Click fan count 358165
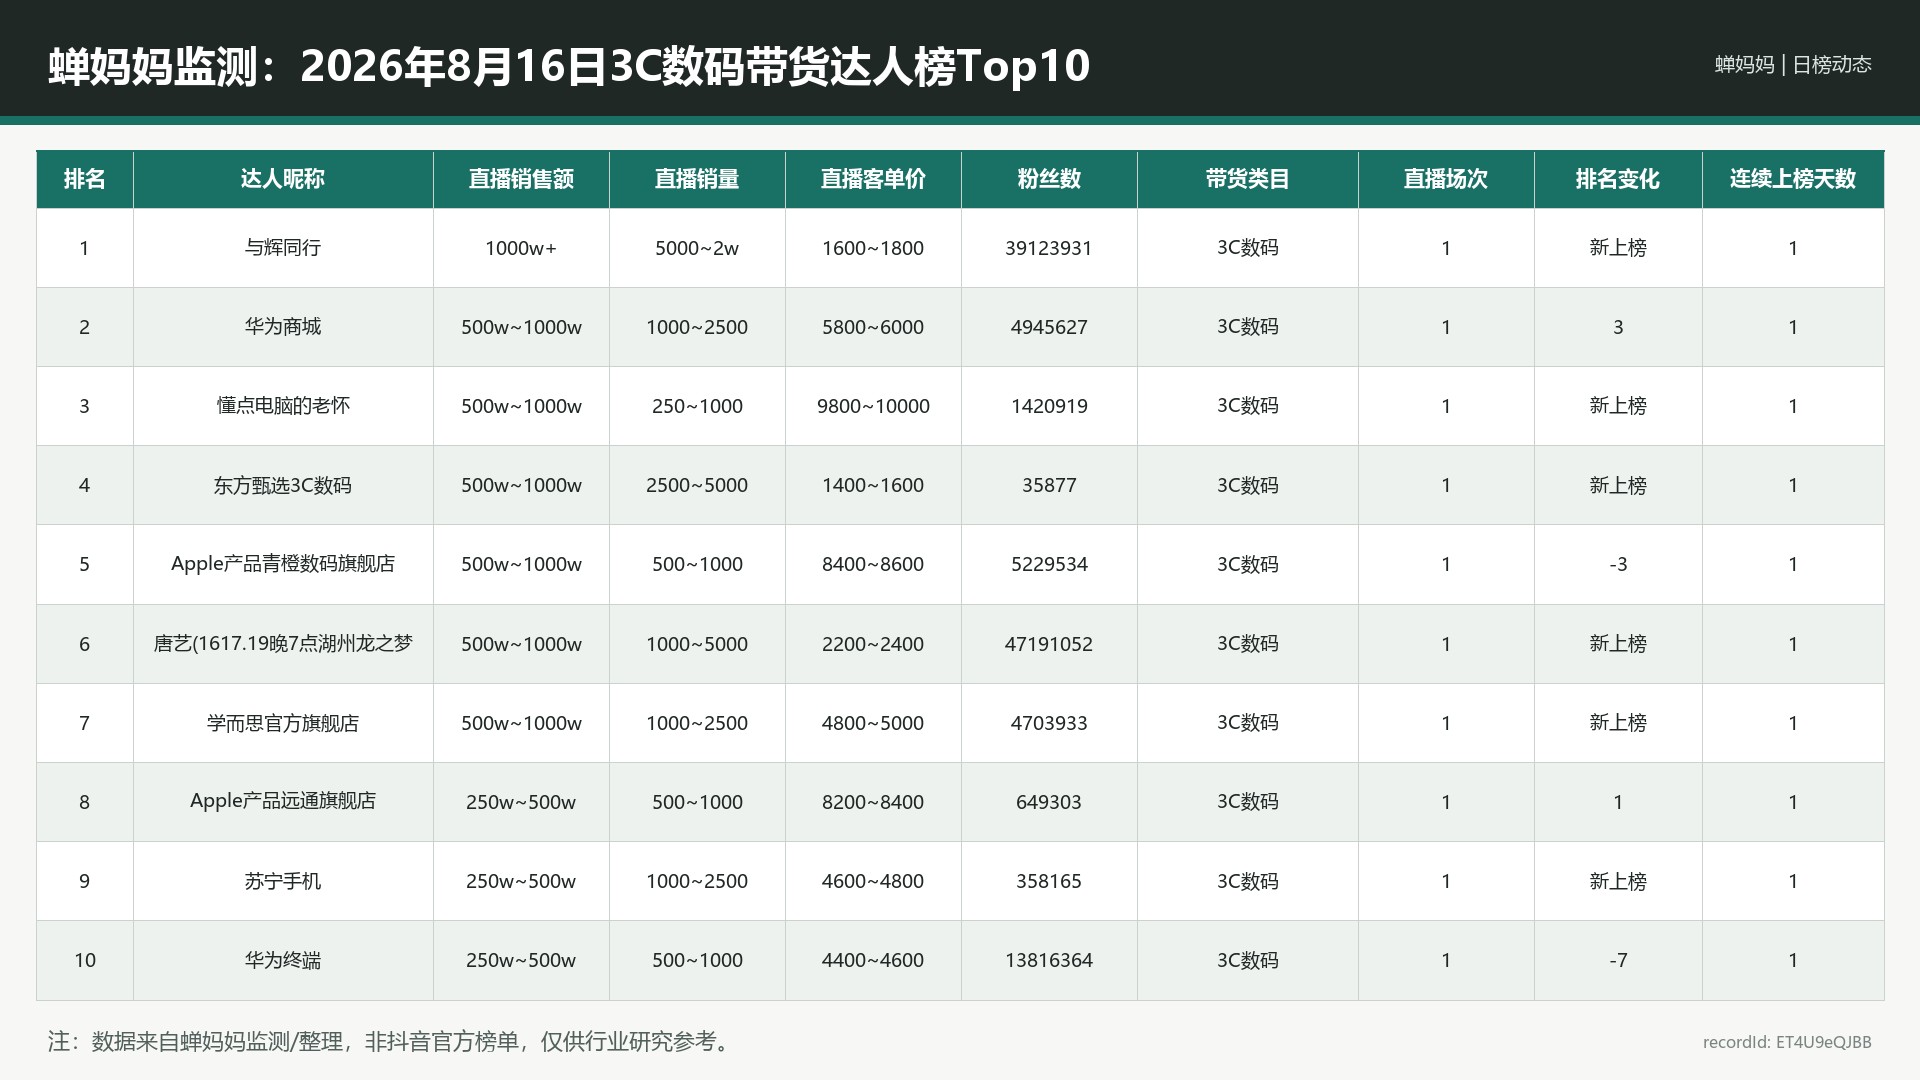Viewport: 1920px width, 1080px height. pos(1049,881)
